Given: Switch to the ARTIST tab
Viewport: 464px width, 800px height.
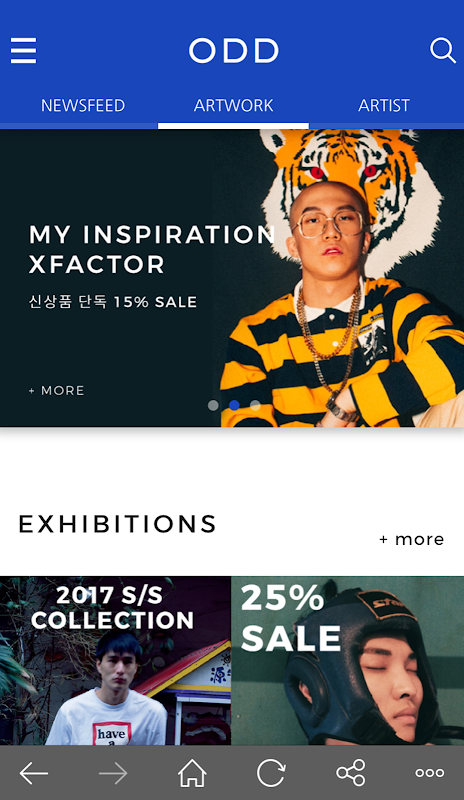Looking at the screenshot, I should pos(384,105).
